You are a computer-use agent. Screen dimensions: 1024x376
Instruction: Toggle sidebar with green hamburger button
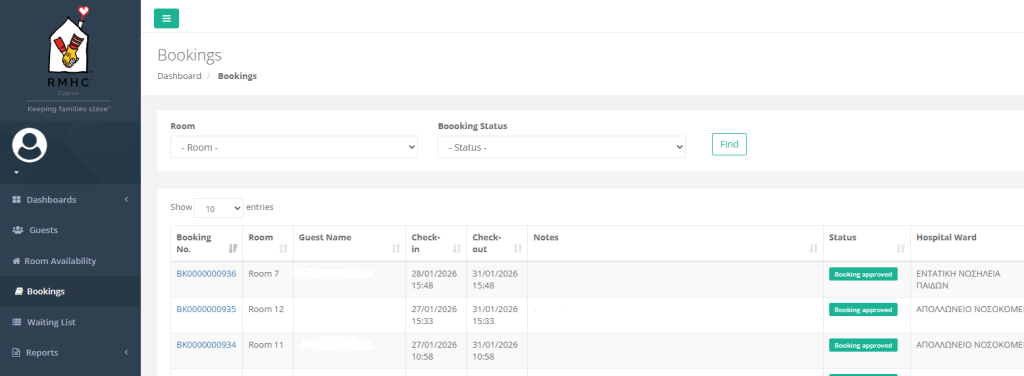tap(167, 18)
